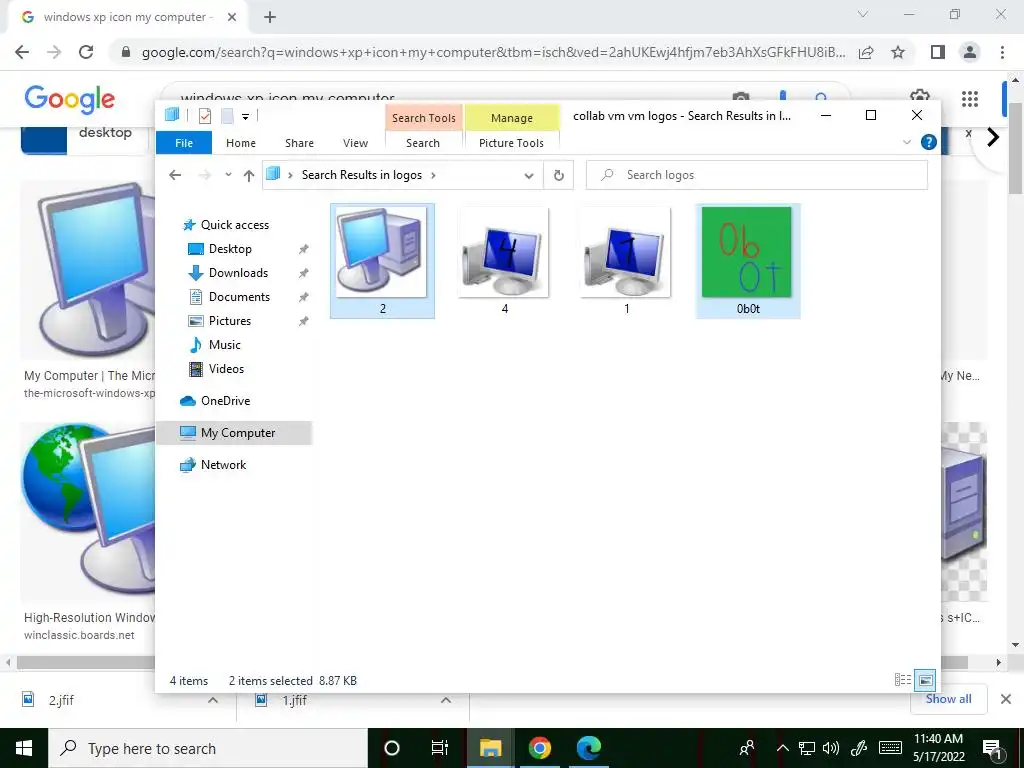Open Microsoft Edge from the taskbar
The width and height of the screenshot is (1024, 768).
588,748
